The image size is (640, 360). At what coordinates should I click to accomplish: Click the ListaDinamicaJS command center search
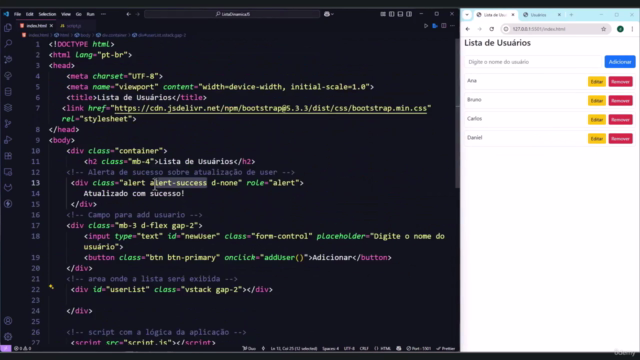coord(232,14)
